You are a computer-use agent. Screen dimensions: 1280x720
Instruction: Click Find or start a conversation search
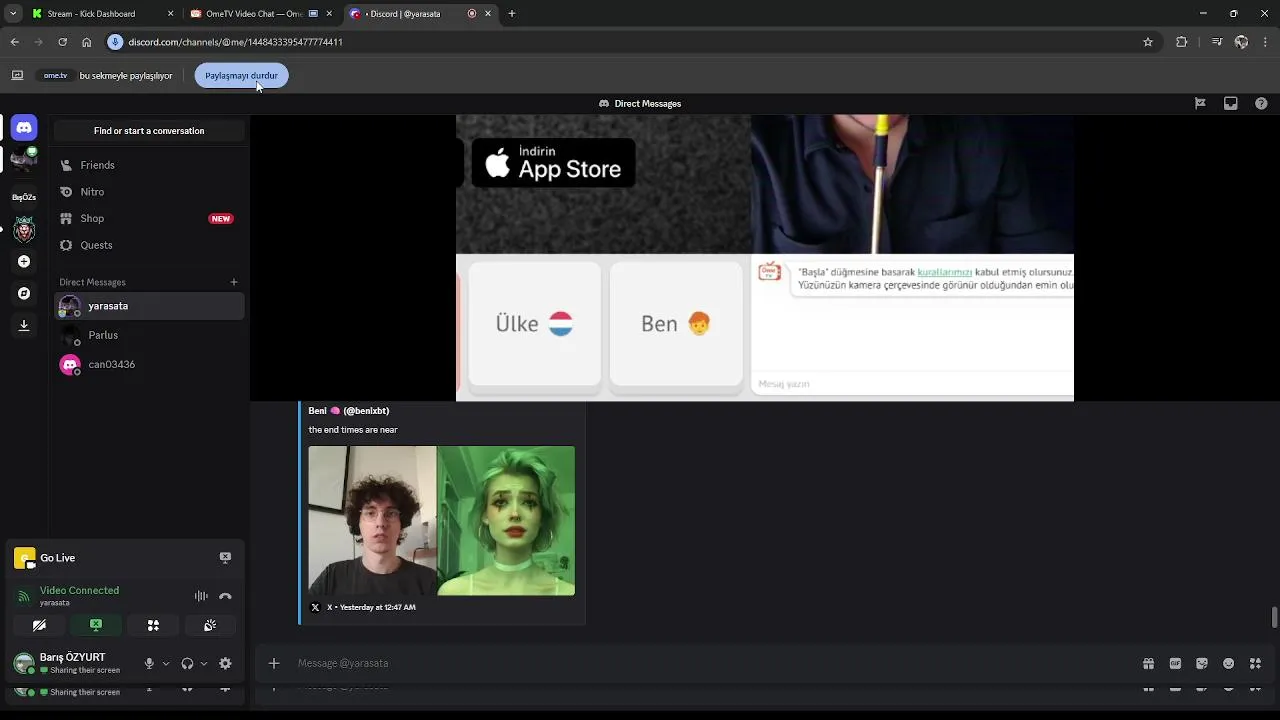(x=149, y=131)
